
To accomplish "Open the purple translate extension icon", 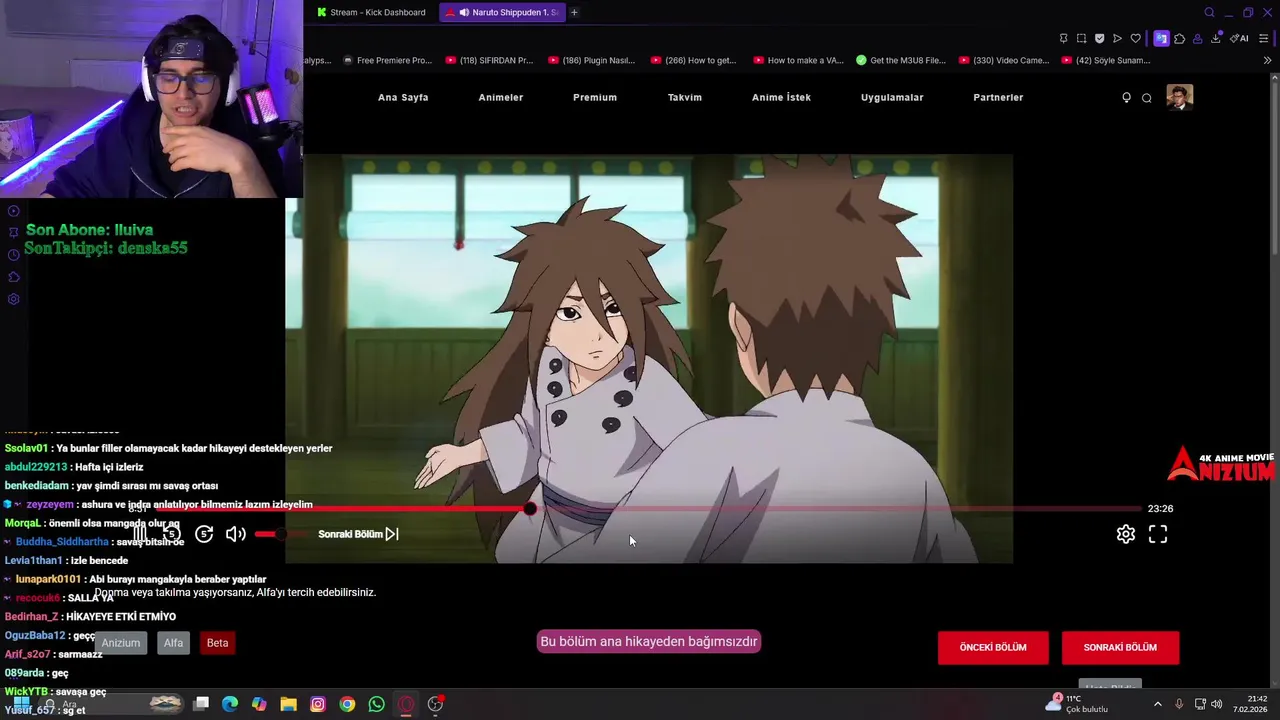I will 1161,38.
